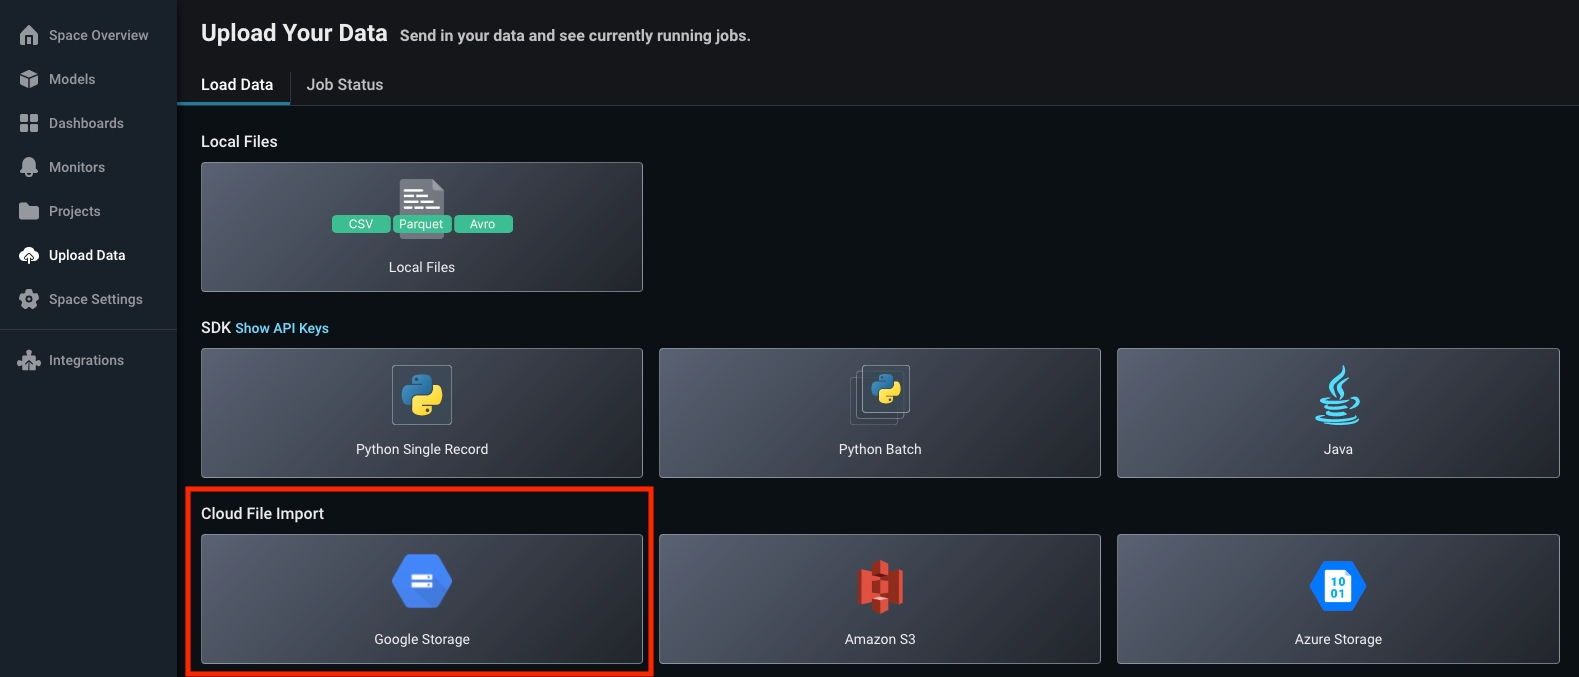
Task: Select the Python Batch card
Action: [880, 413]
